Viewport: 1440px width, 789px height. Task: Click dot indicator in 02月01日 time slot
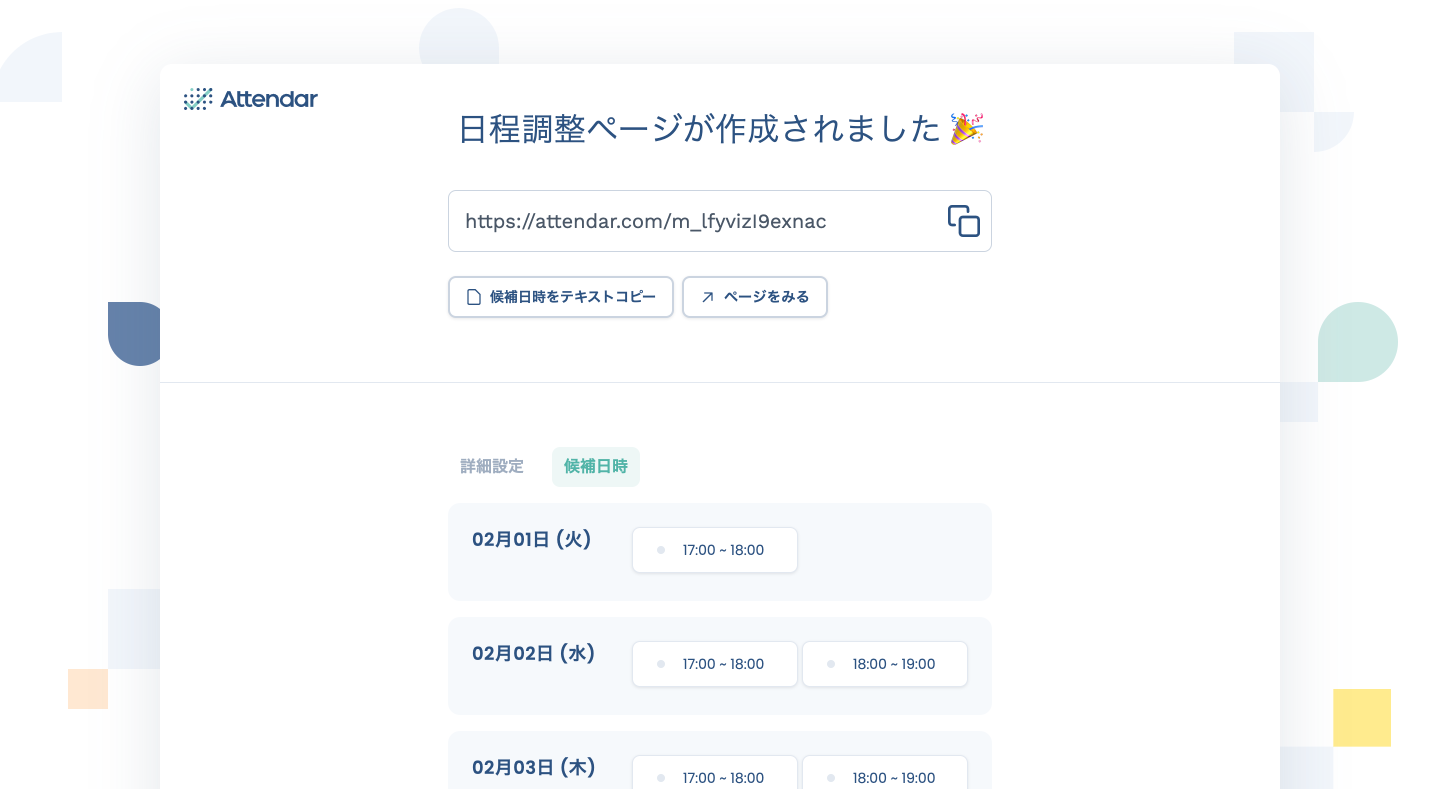661,550
